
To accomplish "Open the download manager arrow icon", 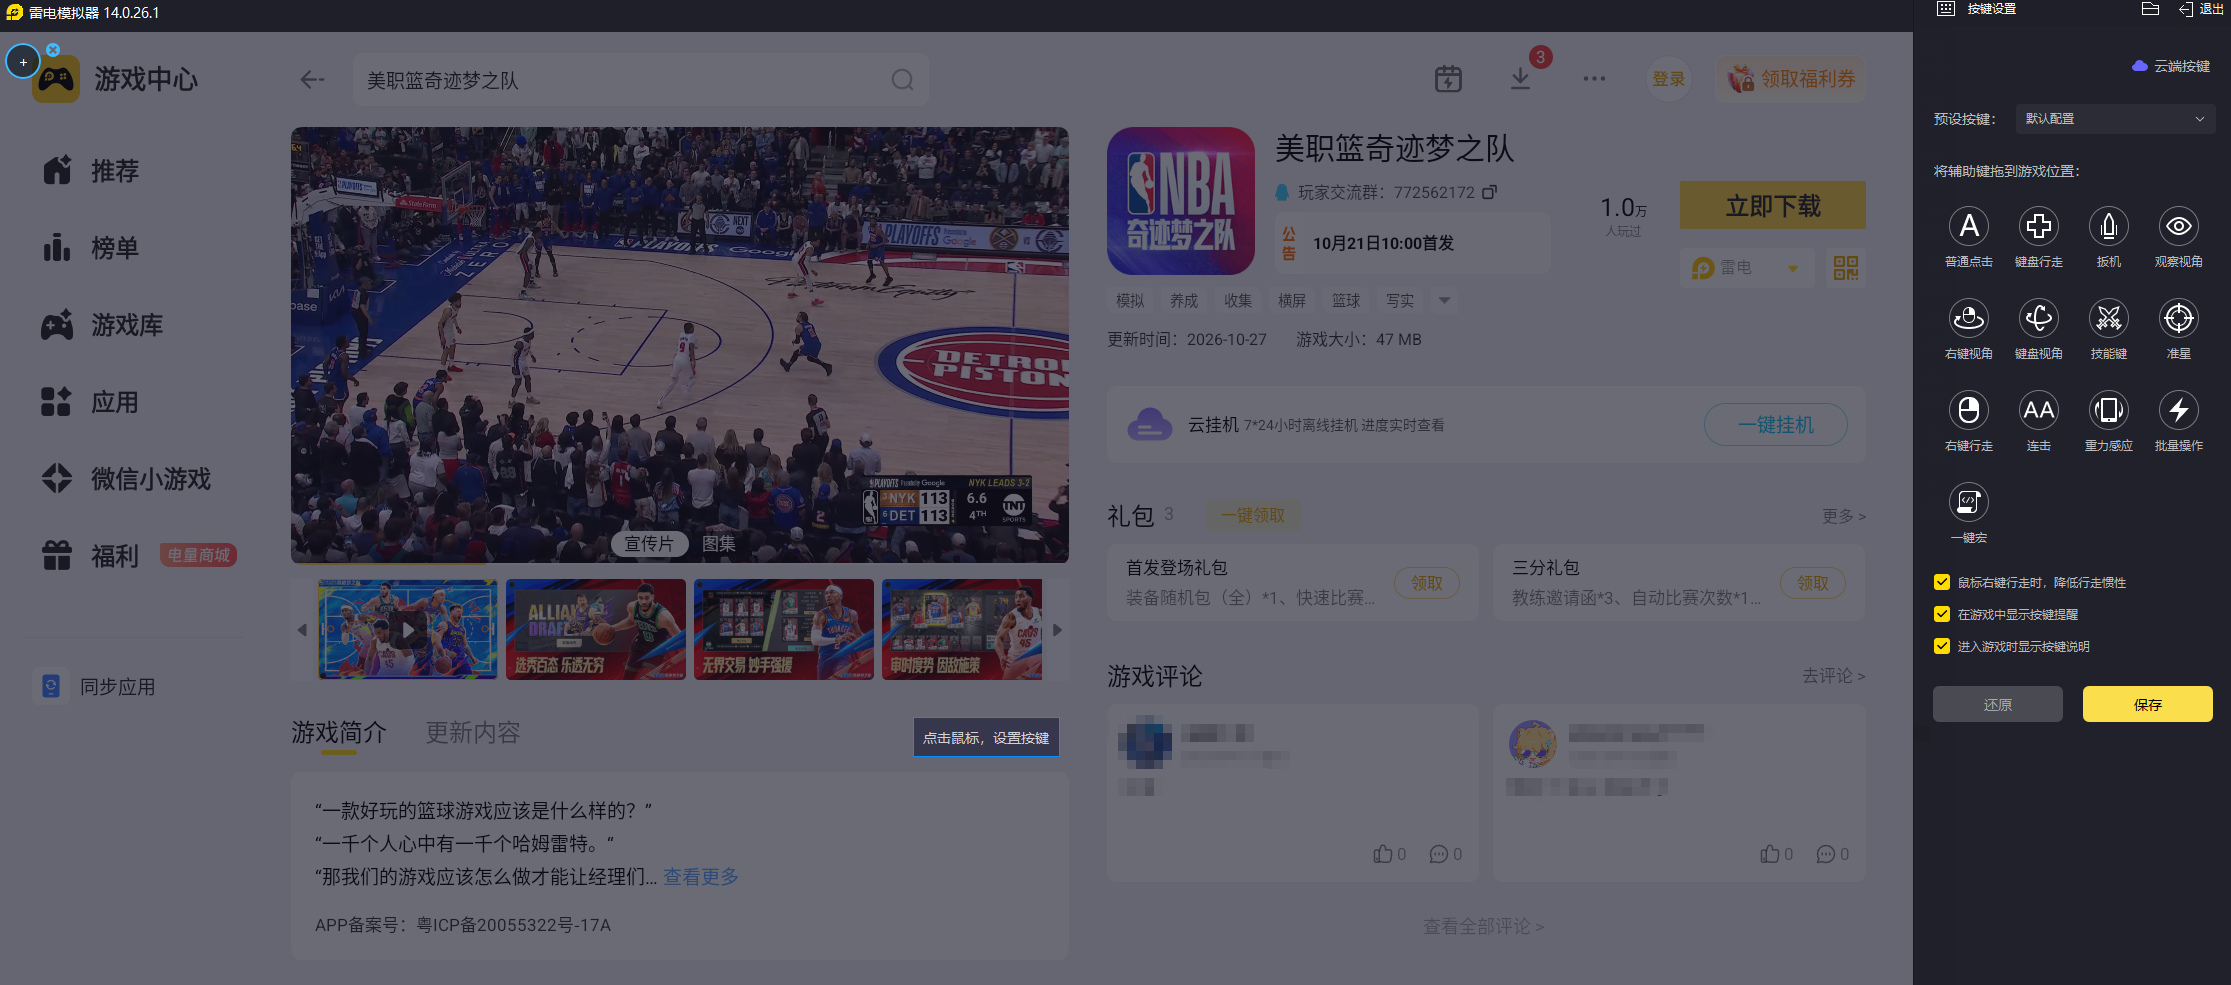I will tap(1520, 79).
